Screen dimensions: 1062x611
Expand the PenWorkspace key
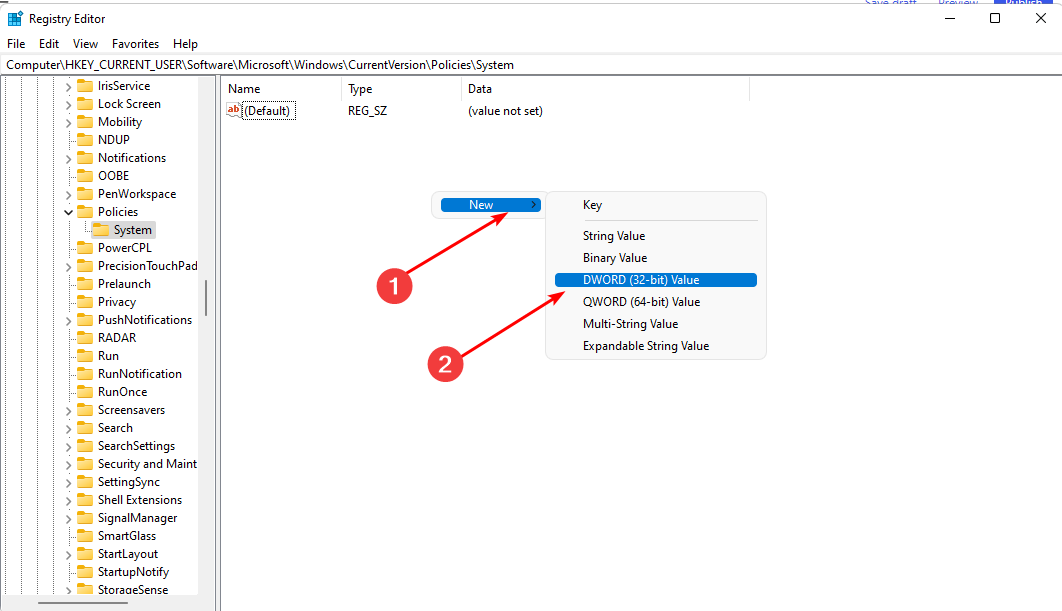click(x=68, y=194)
